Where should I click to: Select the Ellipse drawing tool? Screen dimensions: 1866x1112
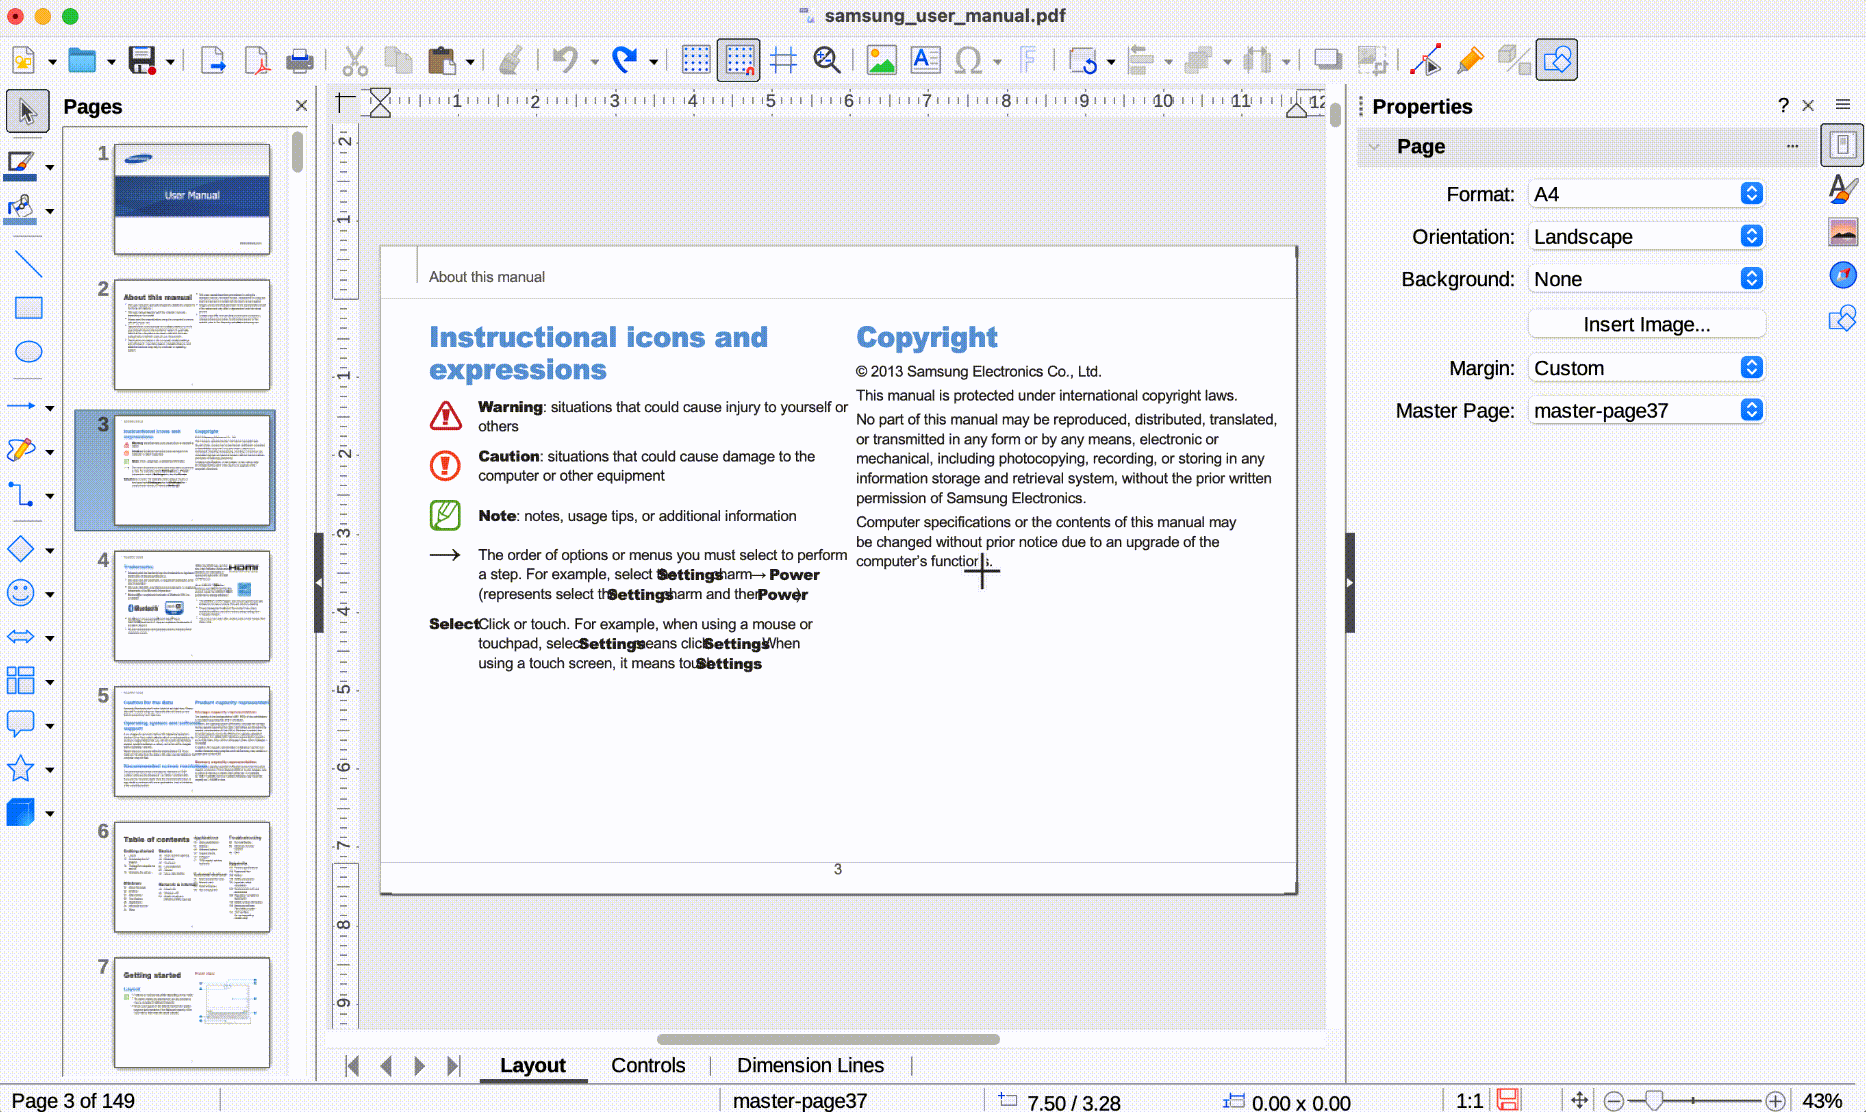pos(28,352)
